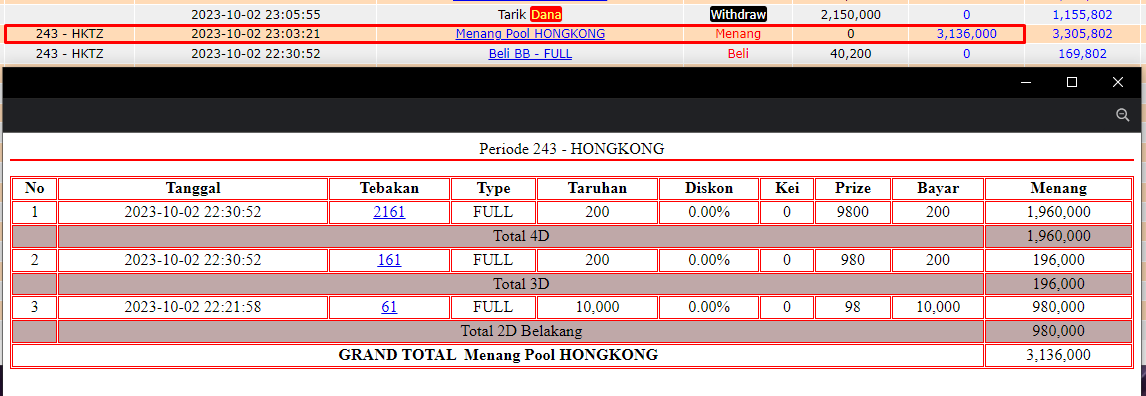Click the GRAND TOTAL Menang Pool HONGKONG label
This screenshot has height=396, width=1146.
click(x=498, y=355)
